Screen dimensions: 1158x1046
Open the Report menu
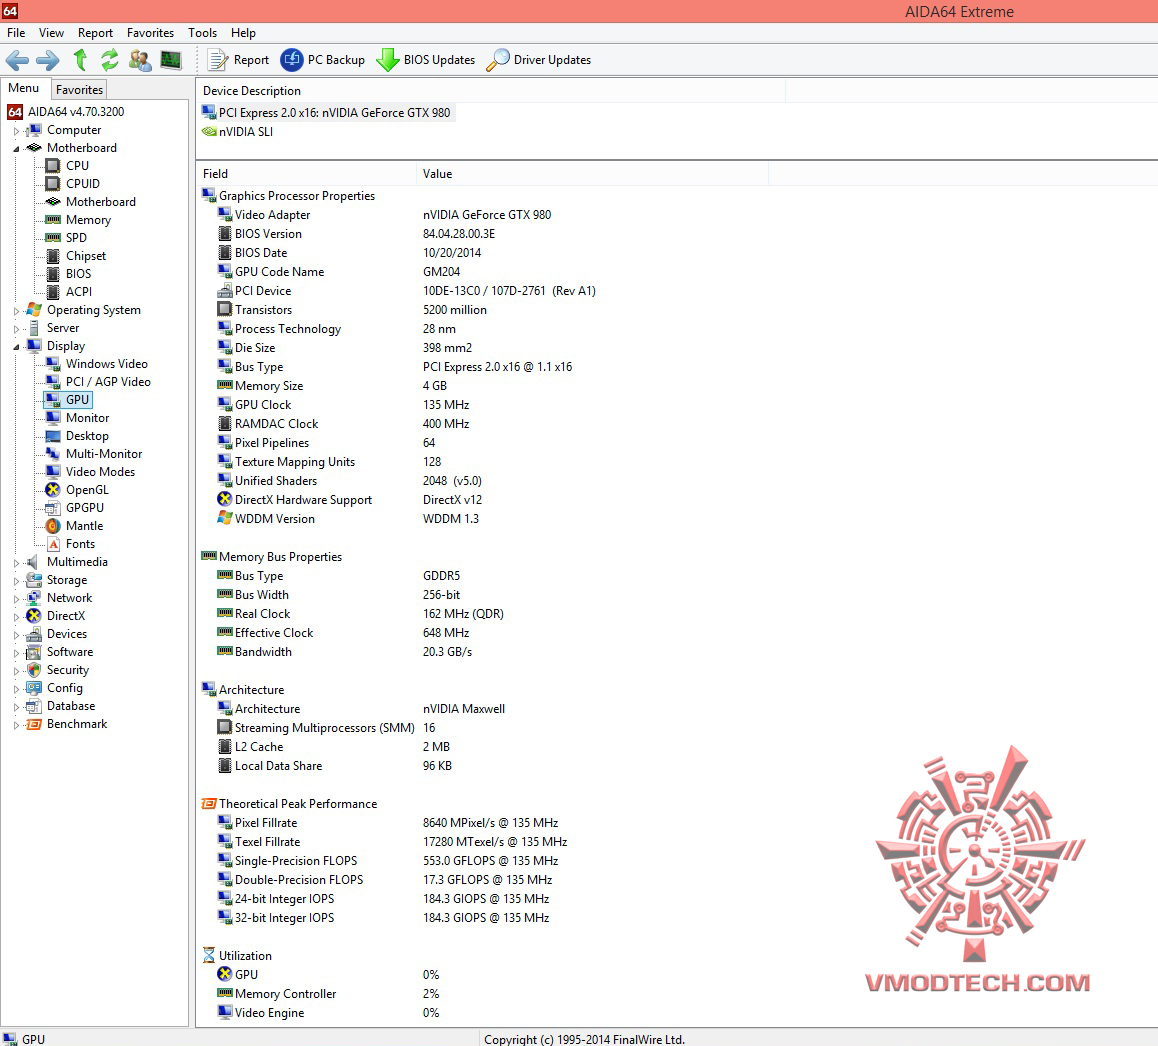(x=95, y=33)
